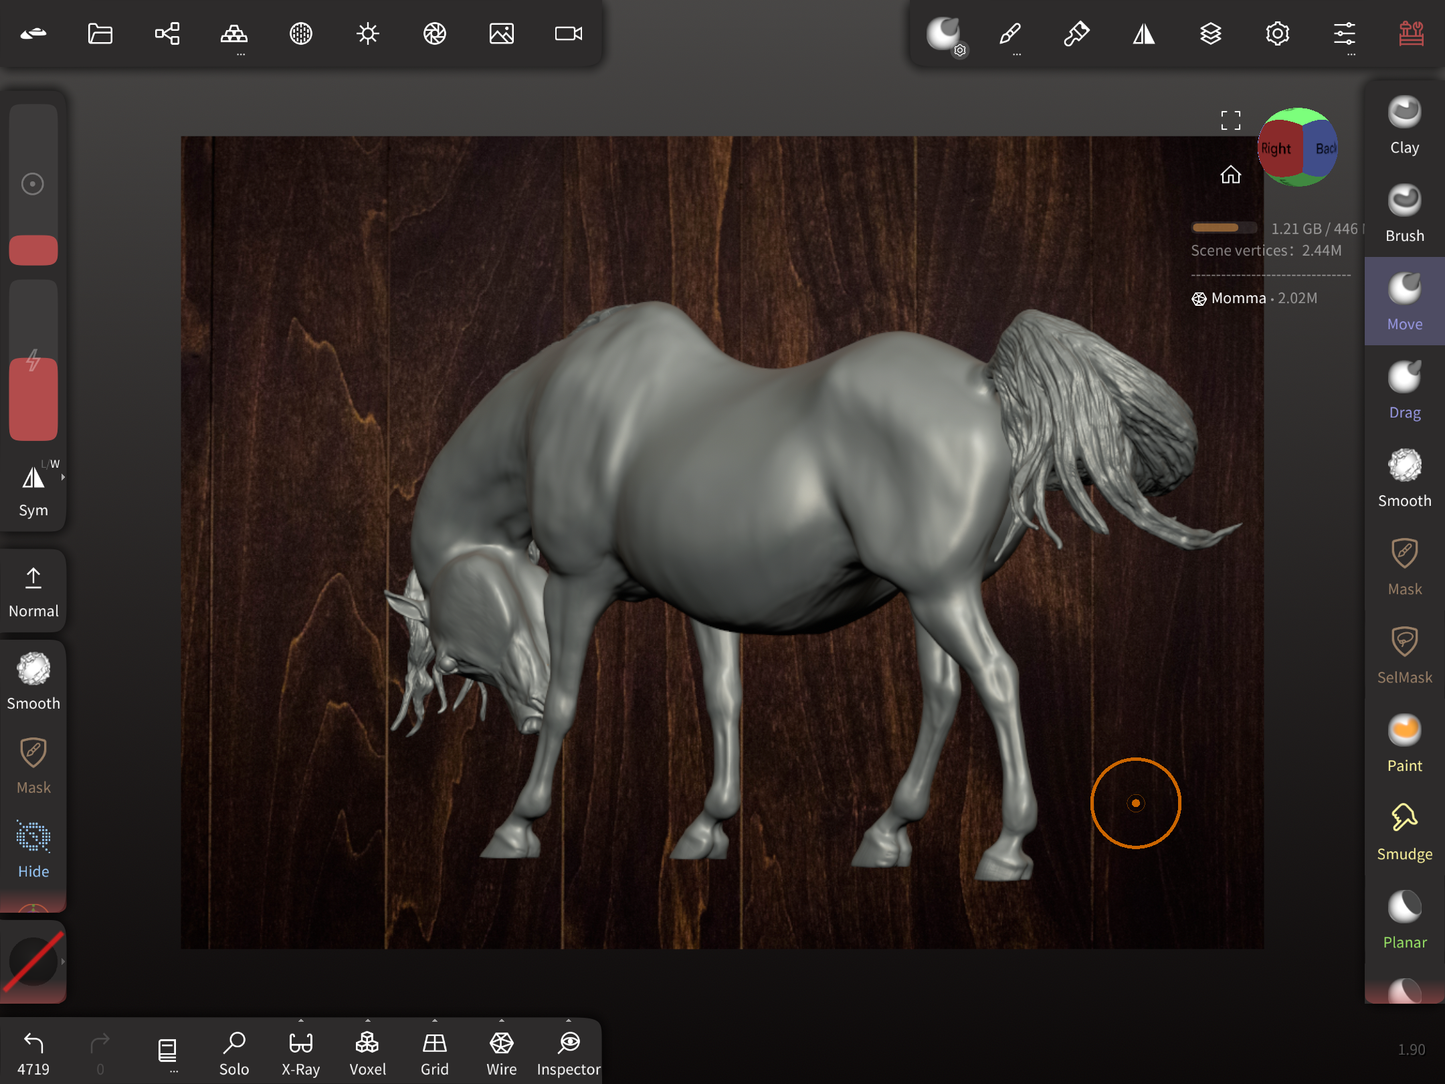Viewport: 1445px width, 1084px height.
Task: Enter fullscreen using the corner-brackets icon
Action: 1230,121
